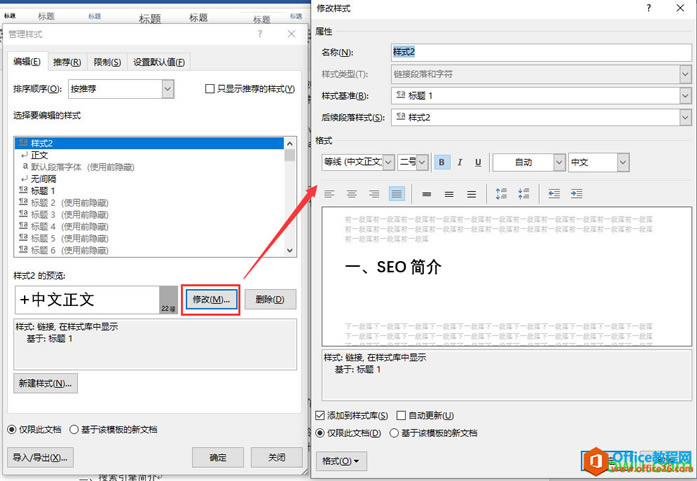Click 新建样式(N)... button

[x=45, y=383]
